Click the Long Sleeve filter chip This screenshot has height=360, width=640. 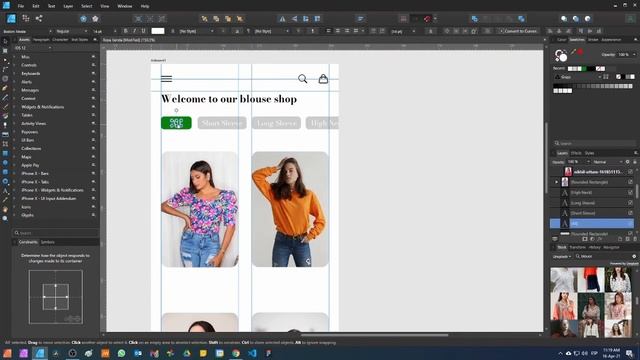click(x=276, y=123)
